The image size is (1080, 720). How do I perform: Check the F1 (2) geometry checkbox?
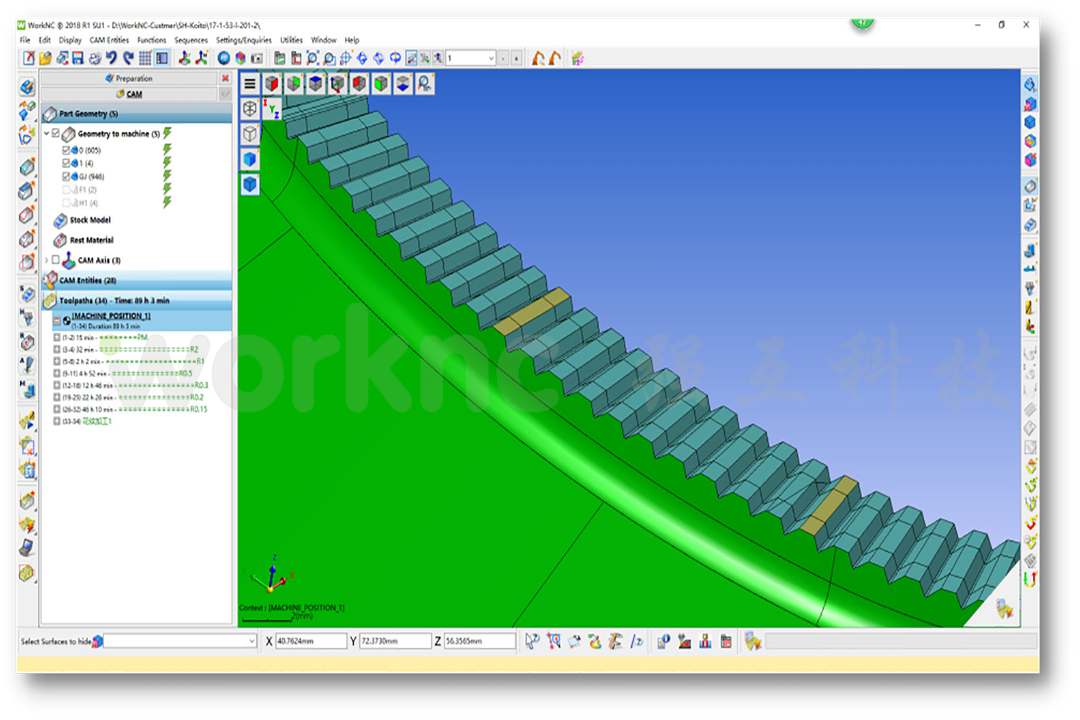(x=66, y=189)
